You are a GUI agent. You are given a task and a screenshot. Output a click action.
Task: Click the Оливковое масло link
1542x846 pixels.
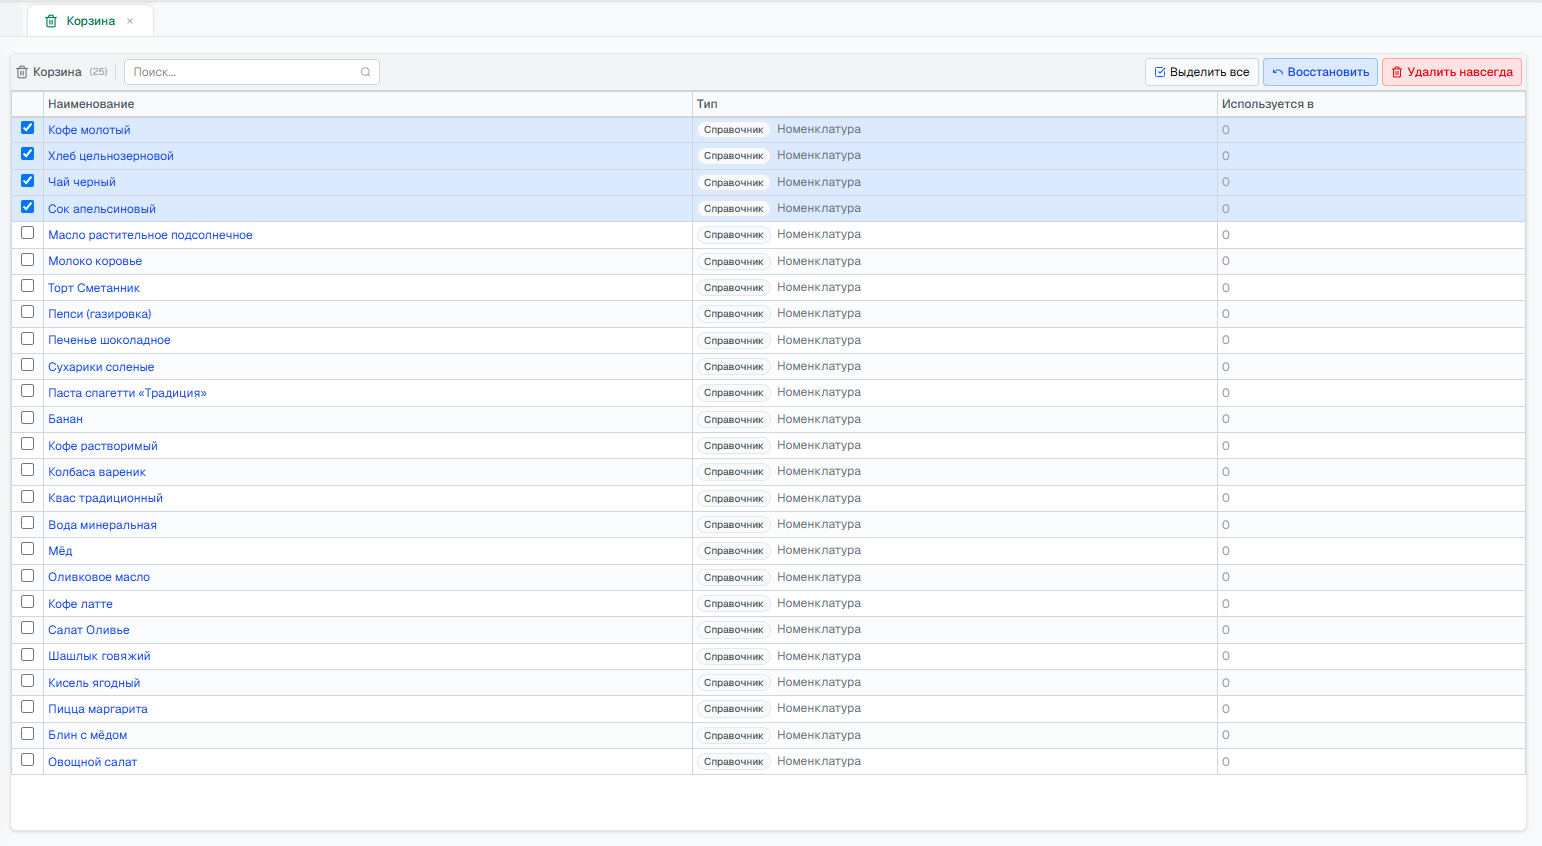(99, 577)
